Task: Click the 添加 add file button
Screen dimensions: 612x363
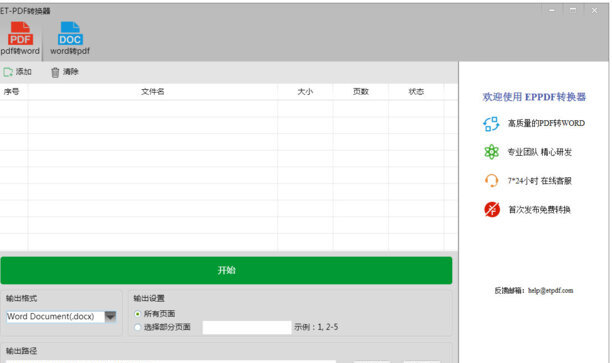Action: (x=18, y=72)
